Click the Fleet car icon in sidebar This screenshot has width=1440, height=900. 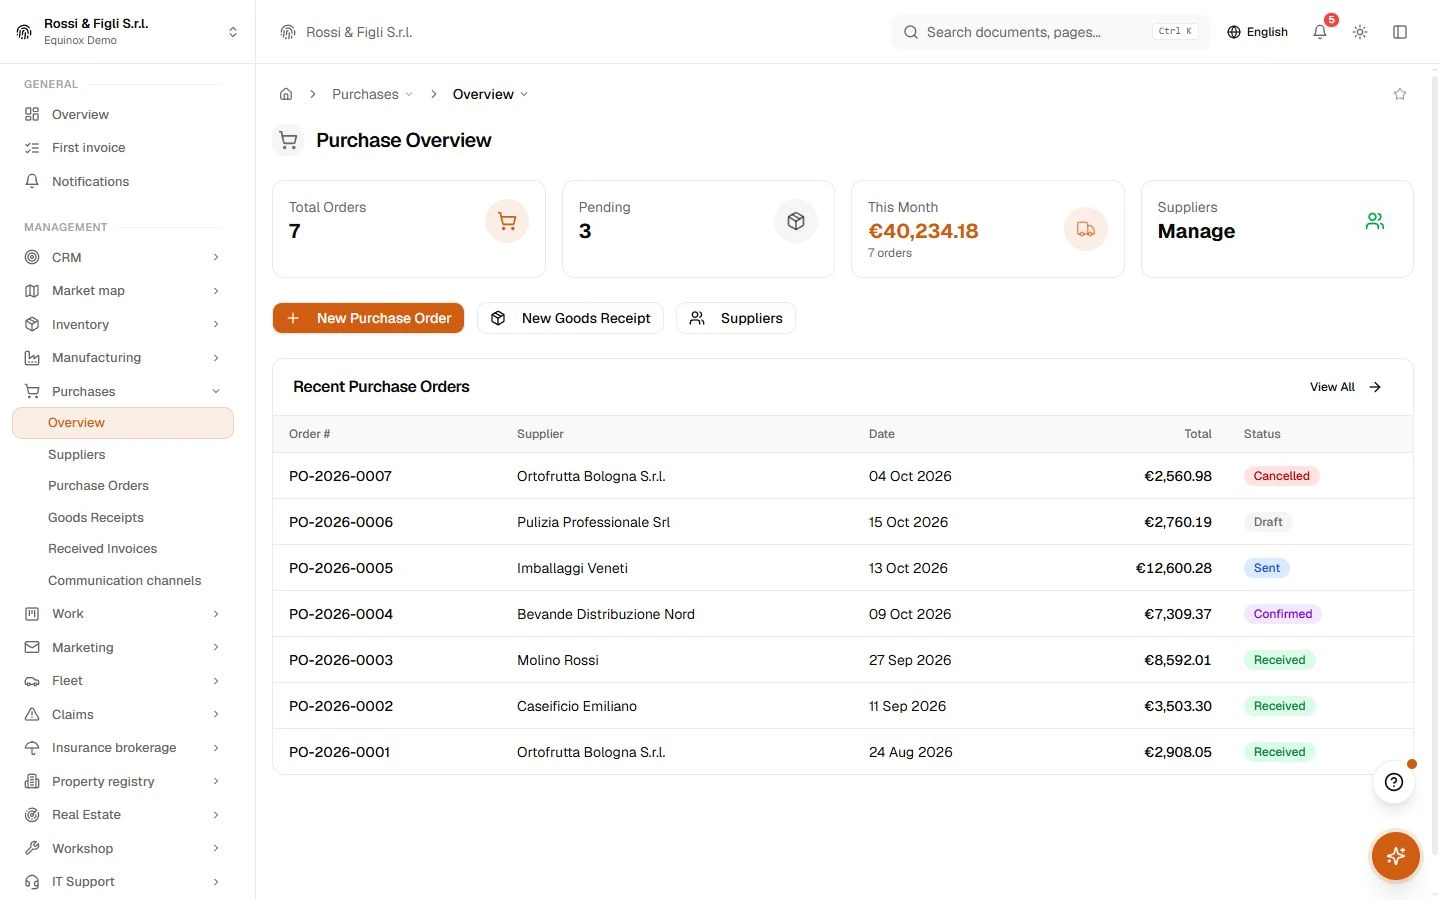tap(32, 681)
